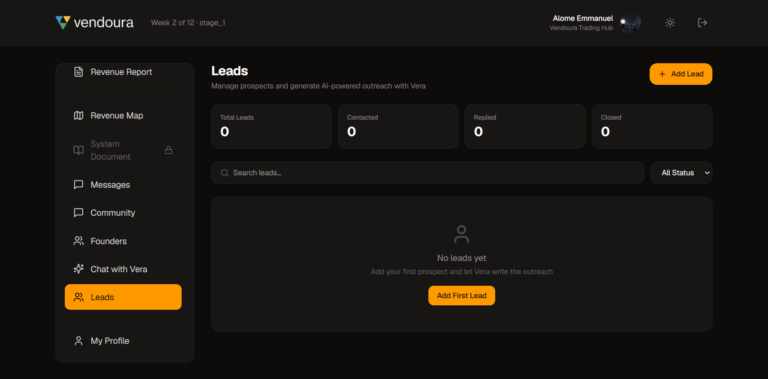Image resolution: width=768 pixels, height=379 pixels.
Task: Click the Revenue Map icon
Action: [78, 116]
